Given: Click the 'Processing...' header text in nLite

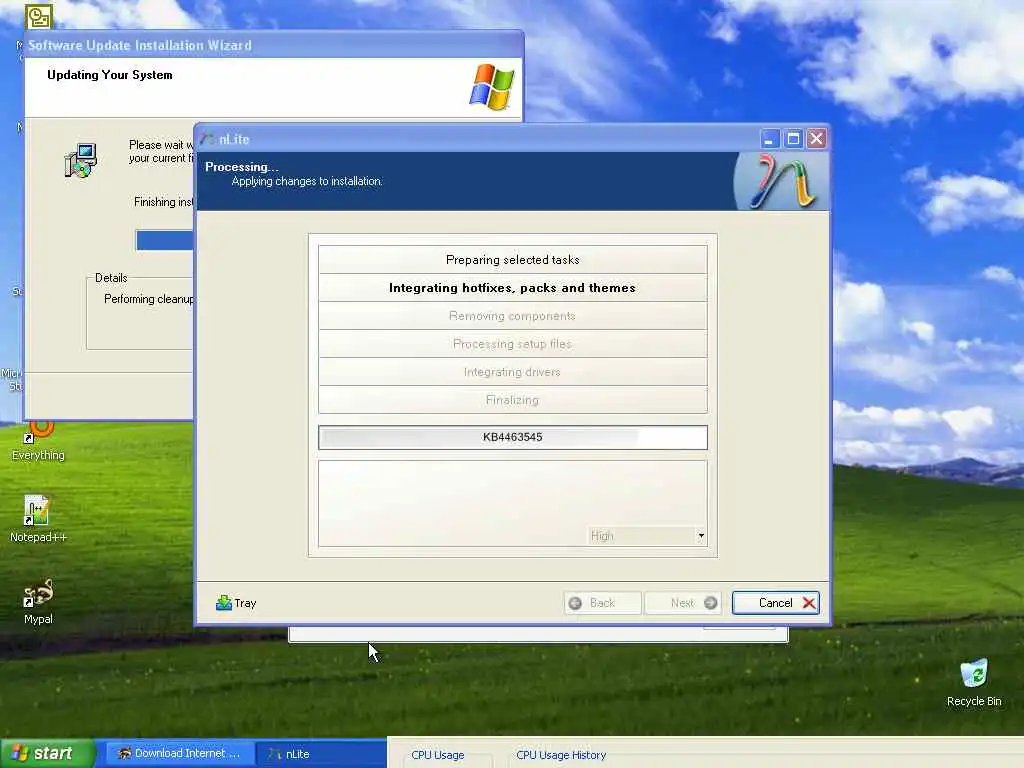Looking at the screenshot, I should [242, 167].
